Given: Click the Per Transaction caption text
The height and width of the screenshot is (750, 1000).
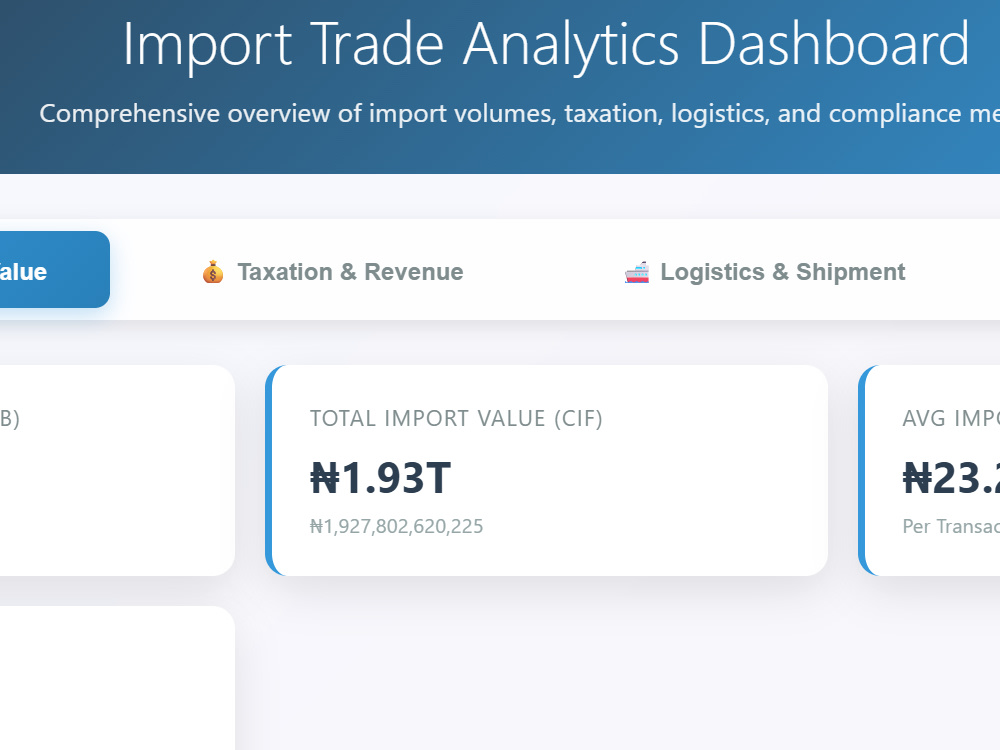Looking at the screenshot, I should 951,526.
